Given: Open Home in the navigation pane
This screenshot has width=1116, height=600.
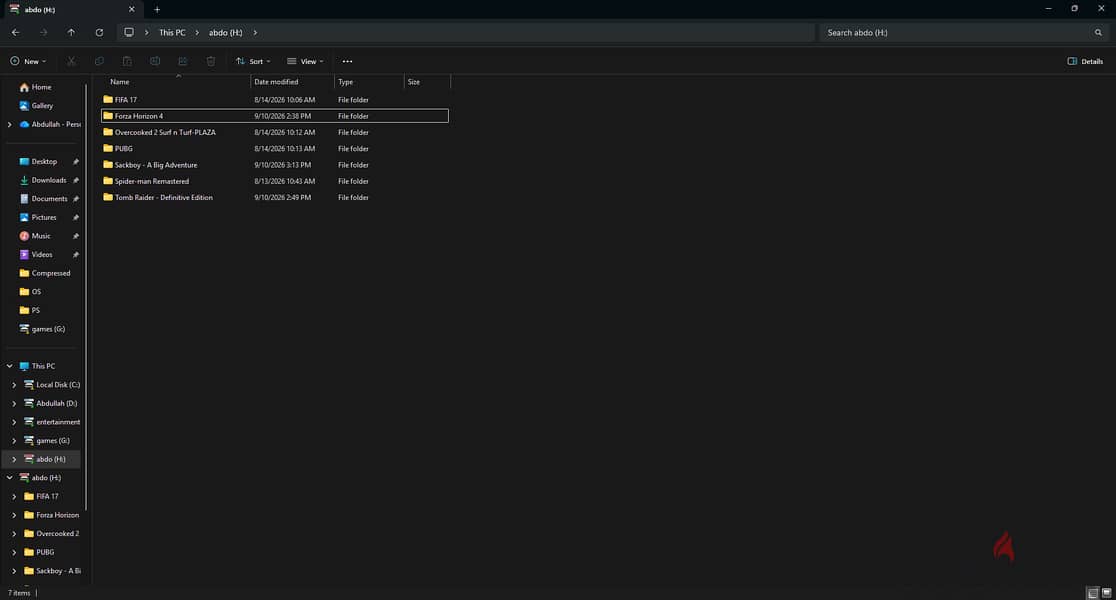Looking at the screenshot, I should (x=36, y=88).
